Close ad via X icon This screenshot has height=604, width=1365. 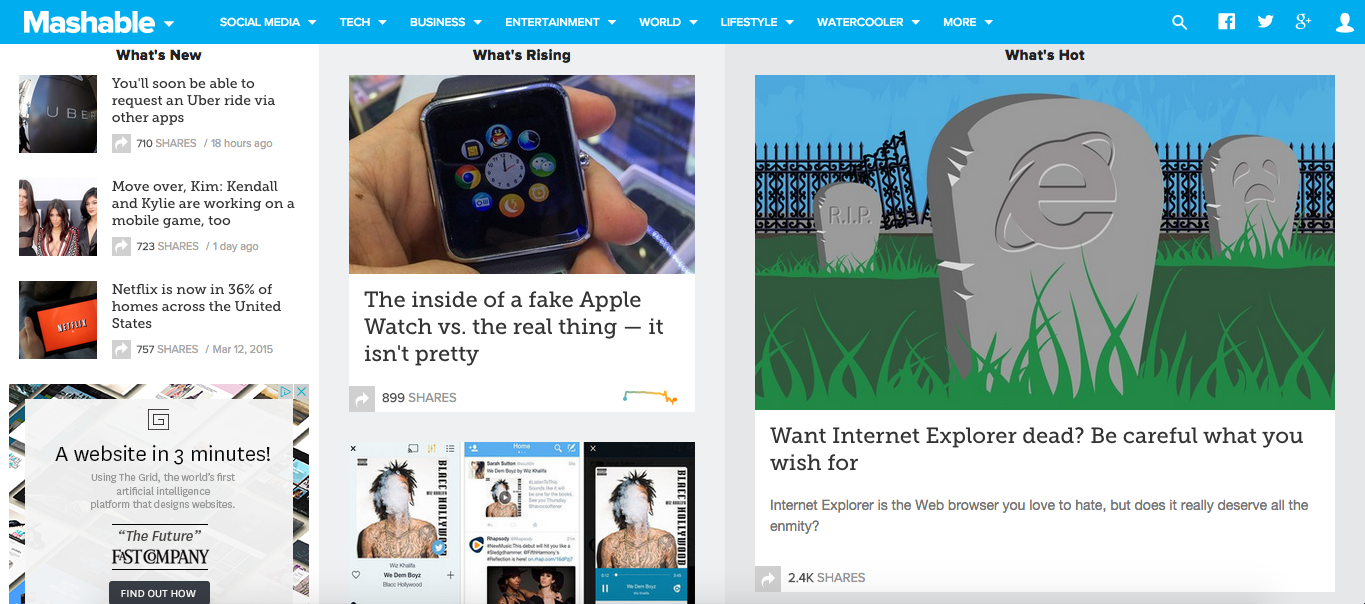point(300,392)
